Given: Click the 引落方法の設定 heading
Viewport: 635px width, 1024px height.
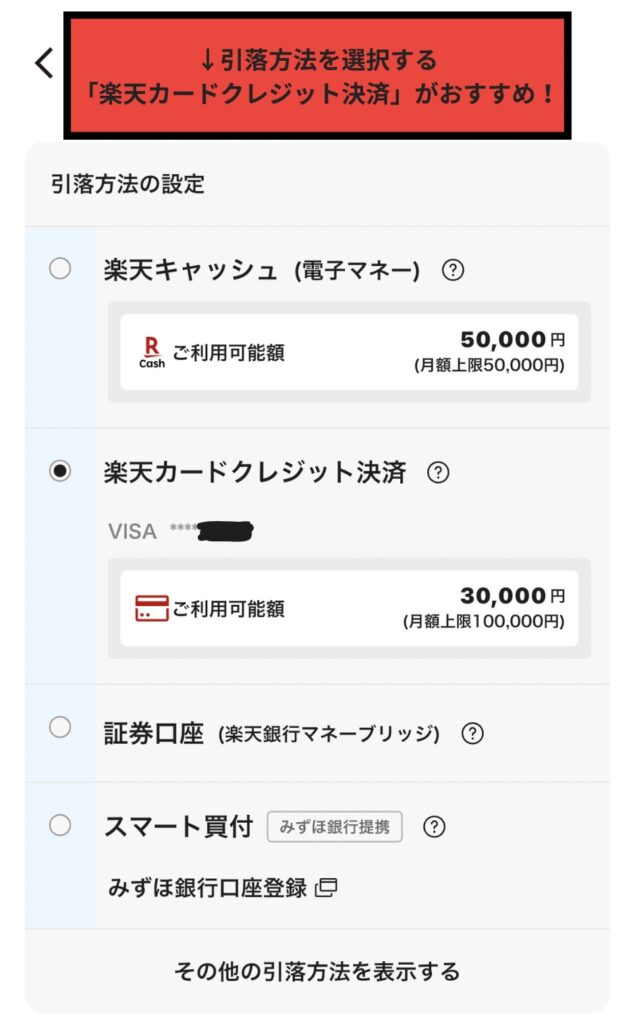Looking at the screenshot, I should click(127, 184).
